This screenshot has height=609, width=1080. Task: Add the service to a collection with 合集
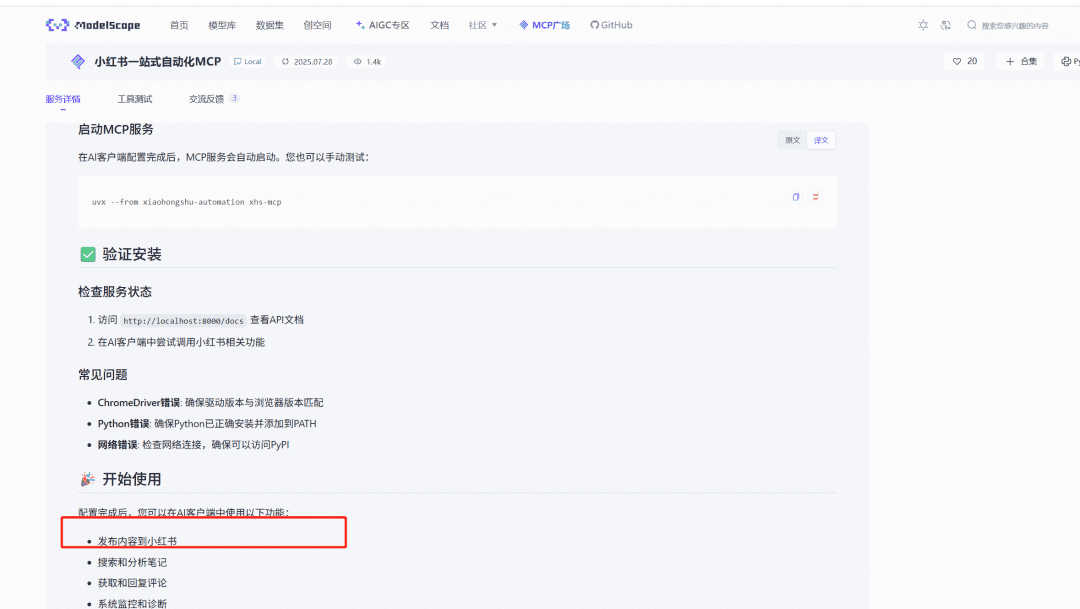(1021, 61)
